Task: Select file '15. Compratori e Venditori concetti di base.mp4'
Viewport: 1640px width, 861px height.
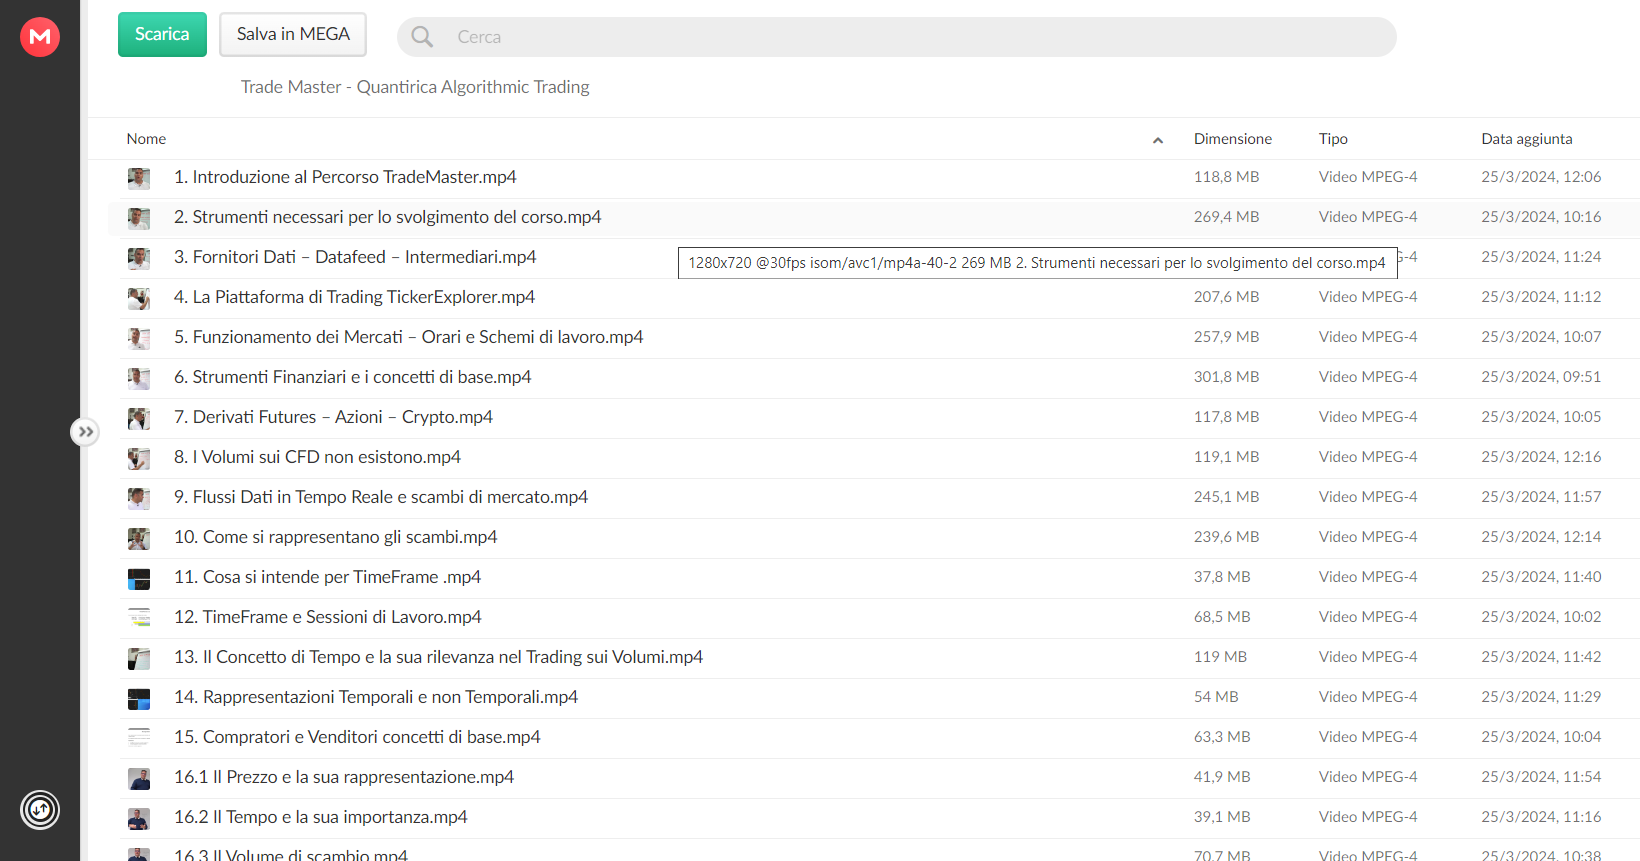Action: click(x=357, y=737)
